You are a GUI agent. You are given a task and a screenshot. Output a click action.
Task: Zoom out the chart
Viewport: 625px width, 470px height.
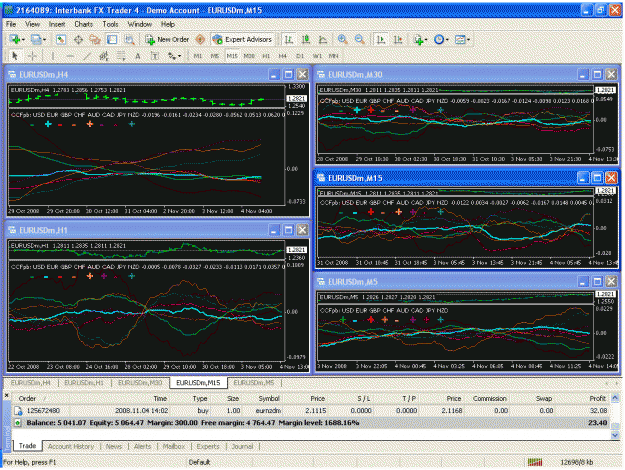coord(360,39)
